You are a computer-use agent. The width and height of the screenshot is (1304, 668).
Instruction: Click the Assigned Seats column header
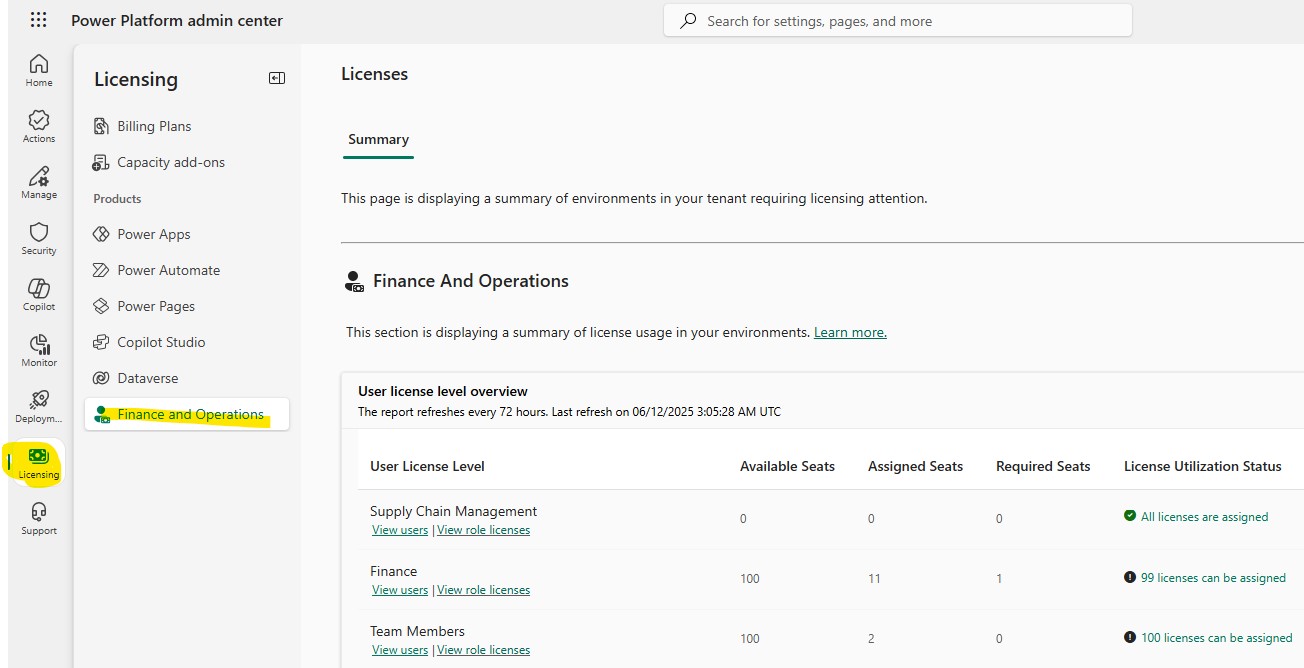(915, 466)
